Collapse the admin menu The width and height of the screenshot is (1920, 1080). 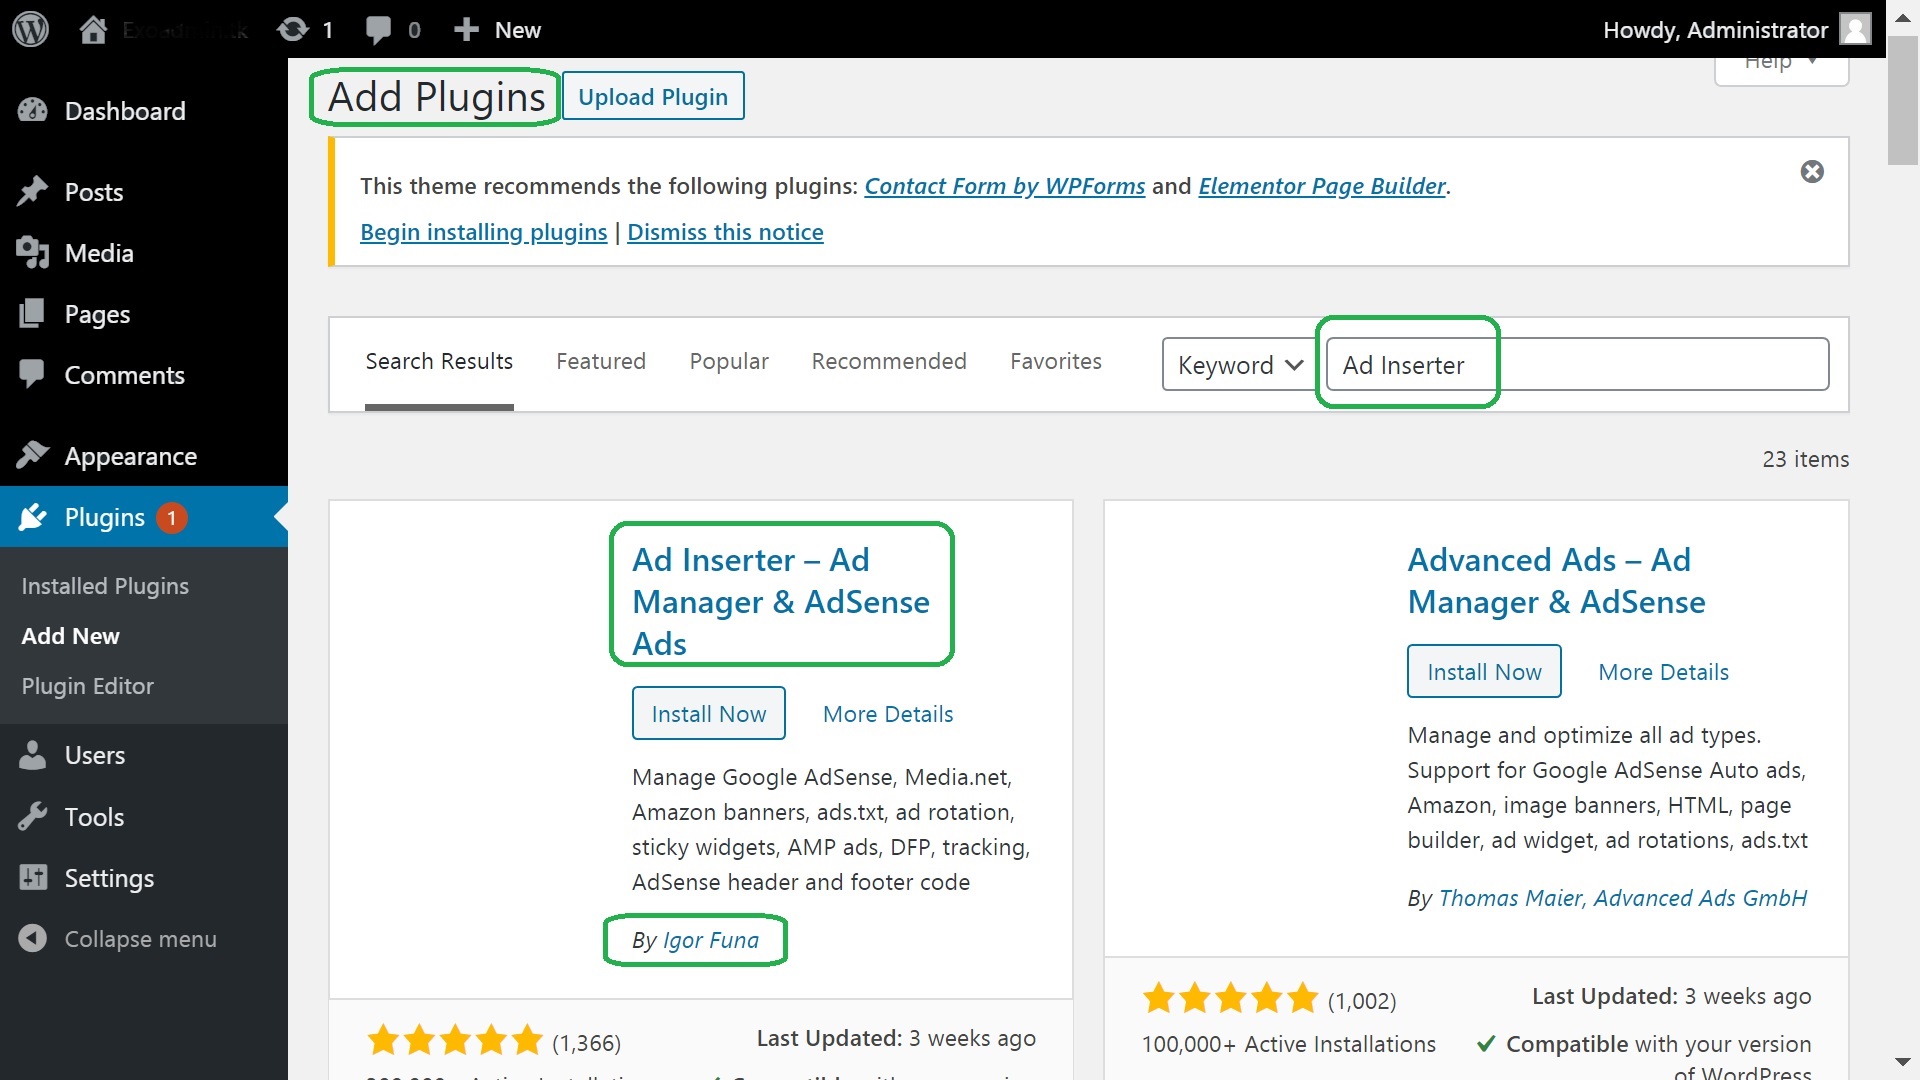[118, 938]
